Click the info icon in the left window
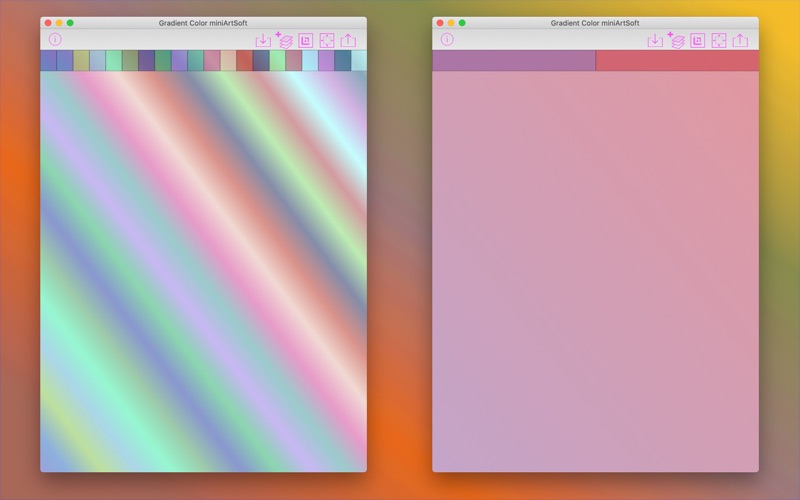The width and height of the screenshot is (800, 500). 55,40
